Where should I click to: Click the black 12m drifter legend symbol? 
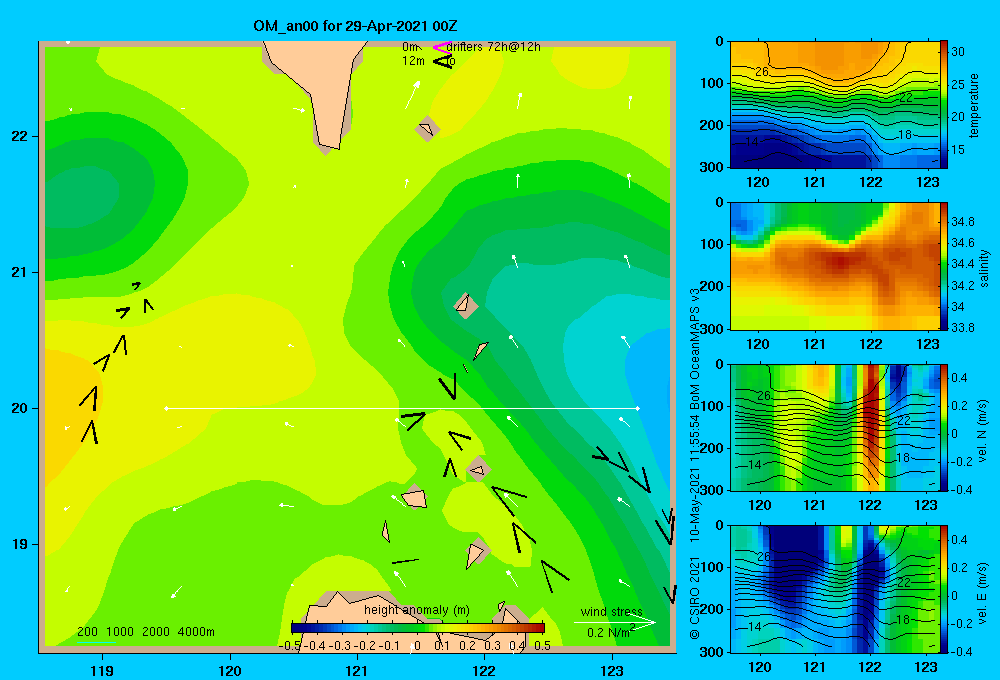442,62
